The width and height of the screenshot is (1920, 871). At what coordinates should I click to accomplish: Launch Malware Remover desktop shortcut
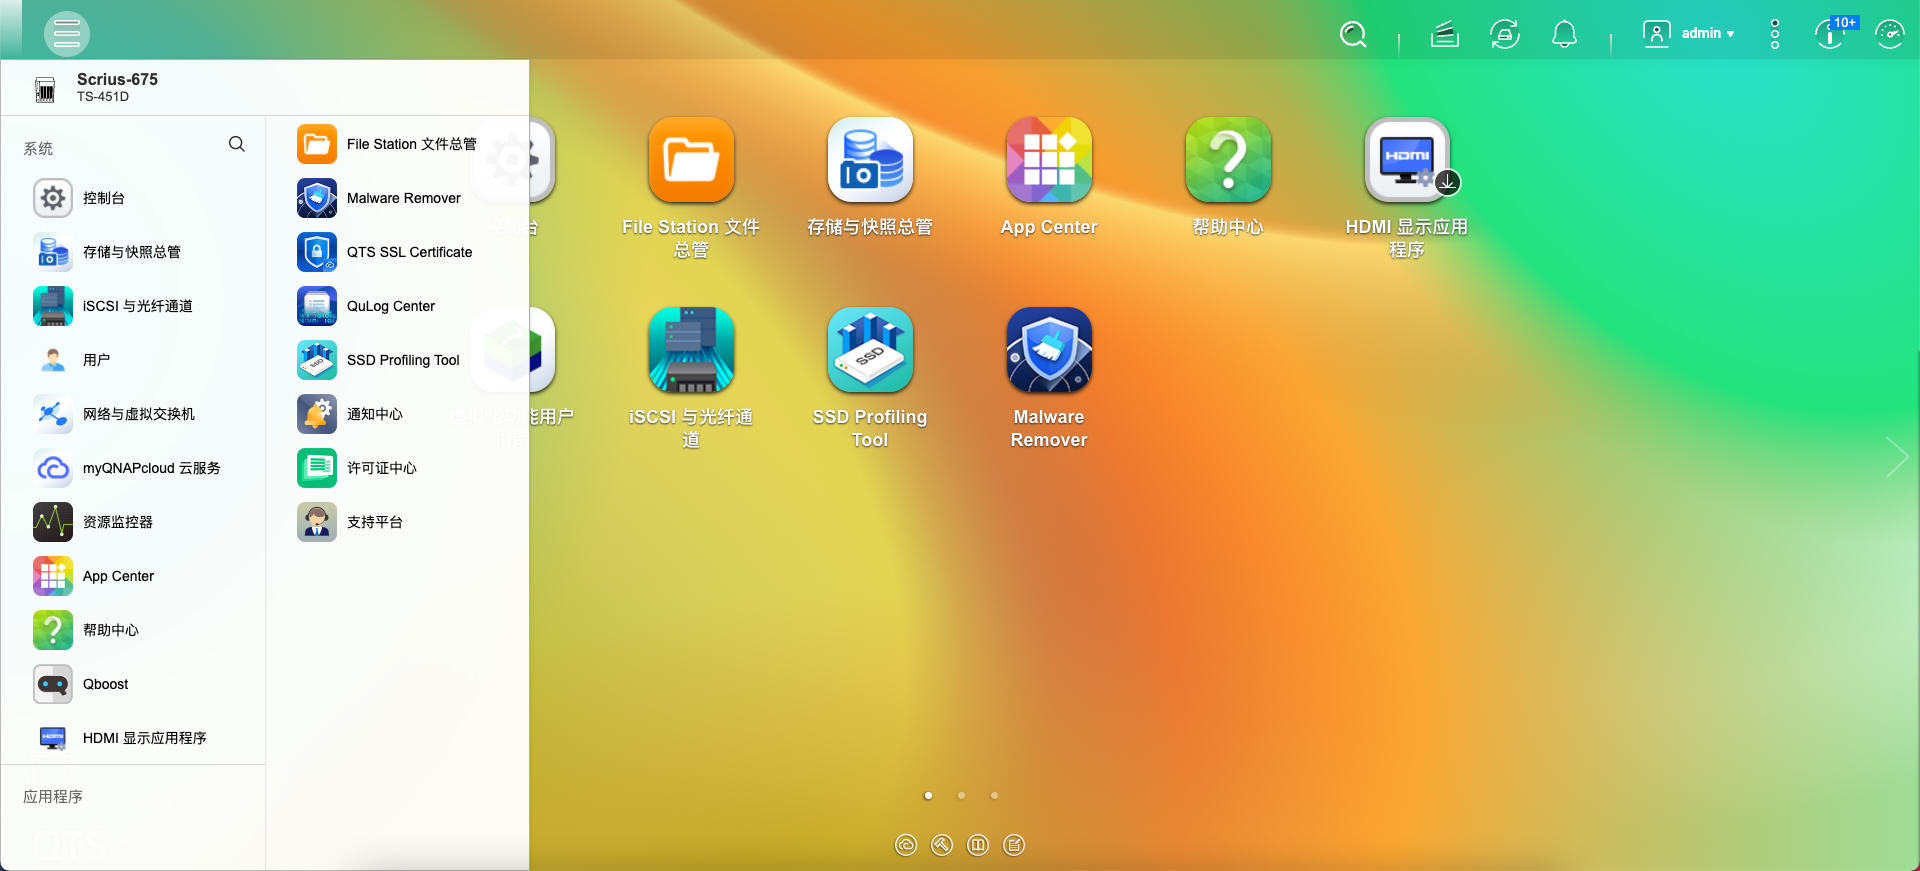pos(1049,350)
